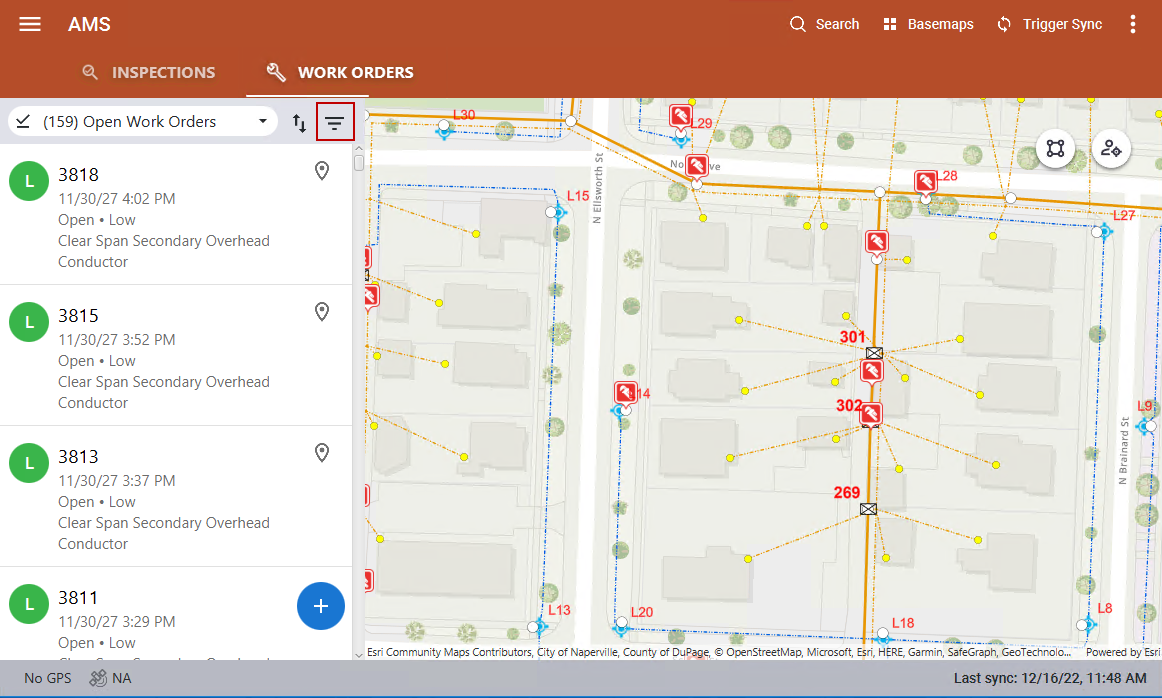1162x698 pixels.
Task: Click the streetlight symbol at L15
Action: click(559, 213)
